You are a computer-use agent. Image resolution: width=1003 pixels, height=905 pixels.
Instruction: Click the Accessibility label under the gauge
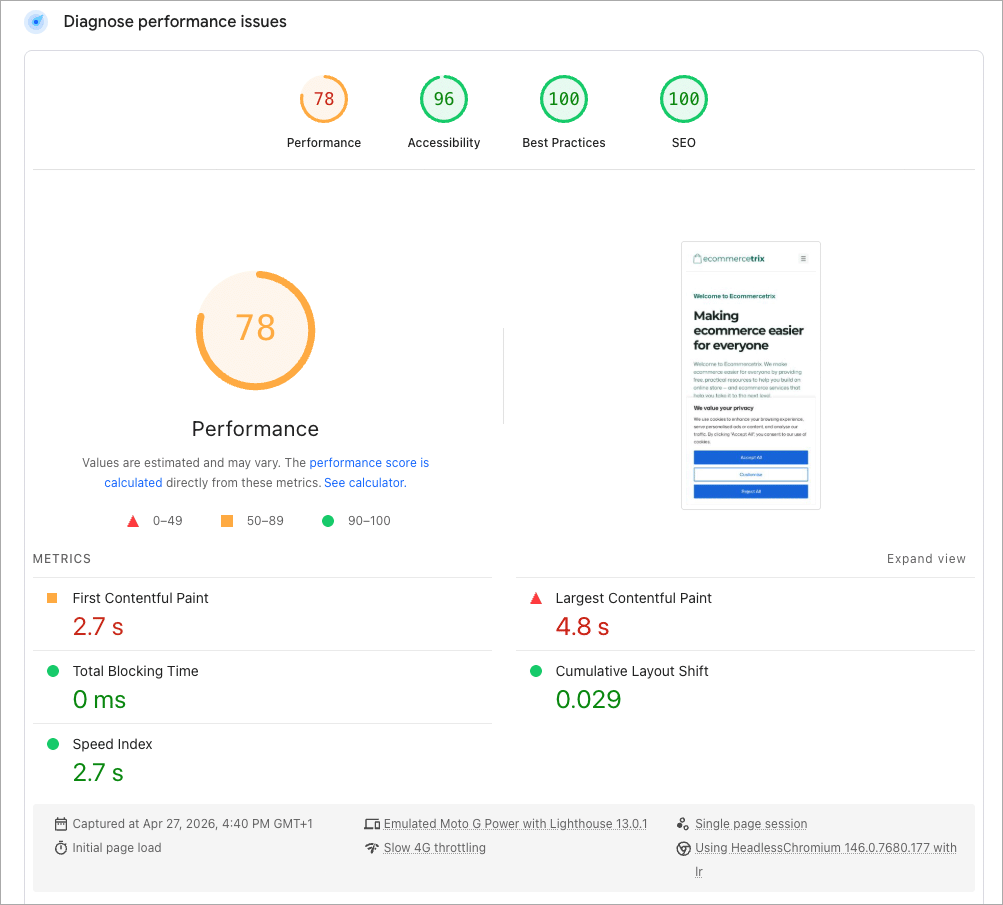[444, 143]
